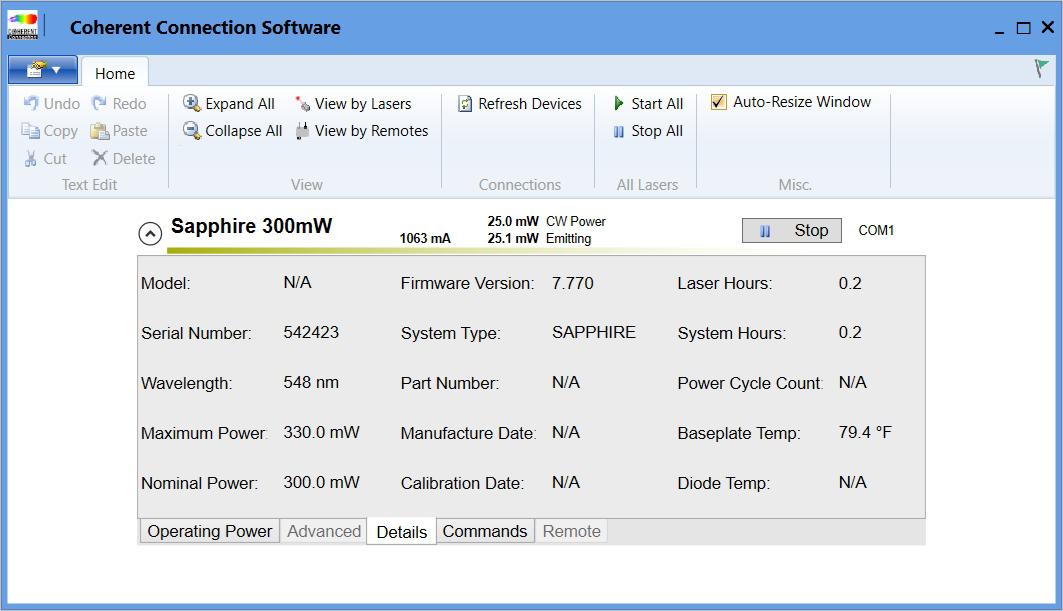Uncheck the Auto-Resize Window checkbox
1063x611 pixels.
pyautogui.click(x=719, y=102)
